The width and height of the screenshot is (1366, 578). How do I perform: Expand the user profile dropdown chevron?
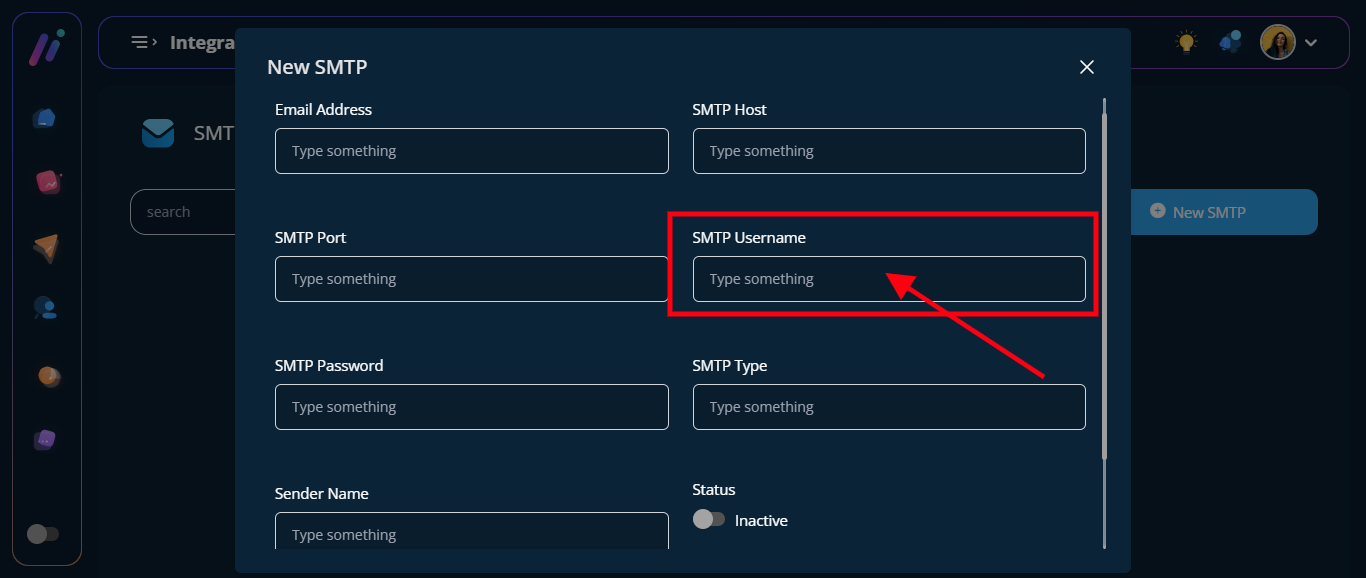click(x=1312, y=43)
